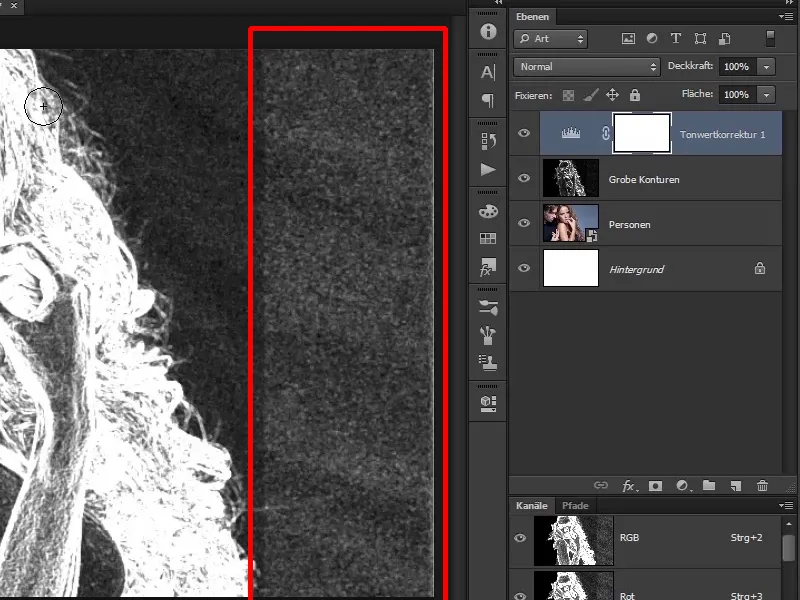This screenshot has width=800, height=600.
Task: Open the grid-shaped panel icon below the palette
Action: (x=488, y=238)
